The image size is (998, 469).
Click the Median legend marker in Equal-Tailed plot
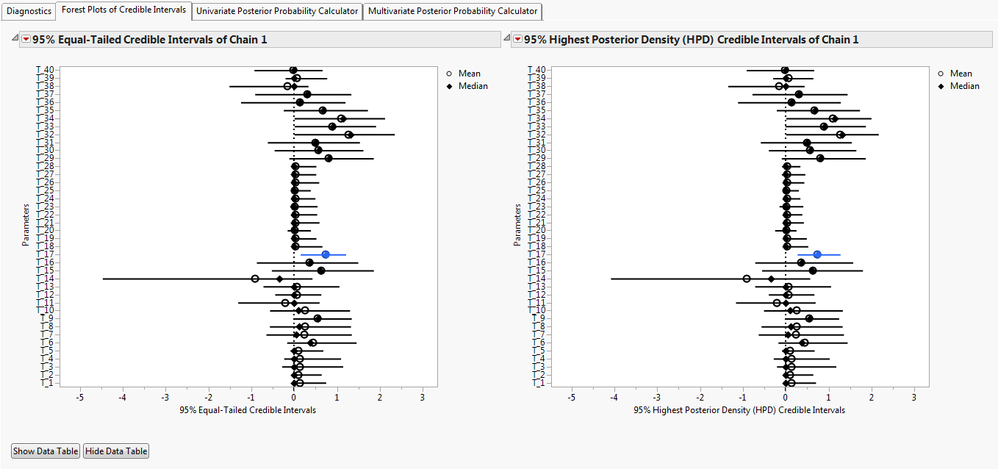(x=449, y=87)
